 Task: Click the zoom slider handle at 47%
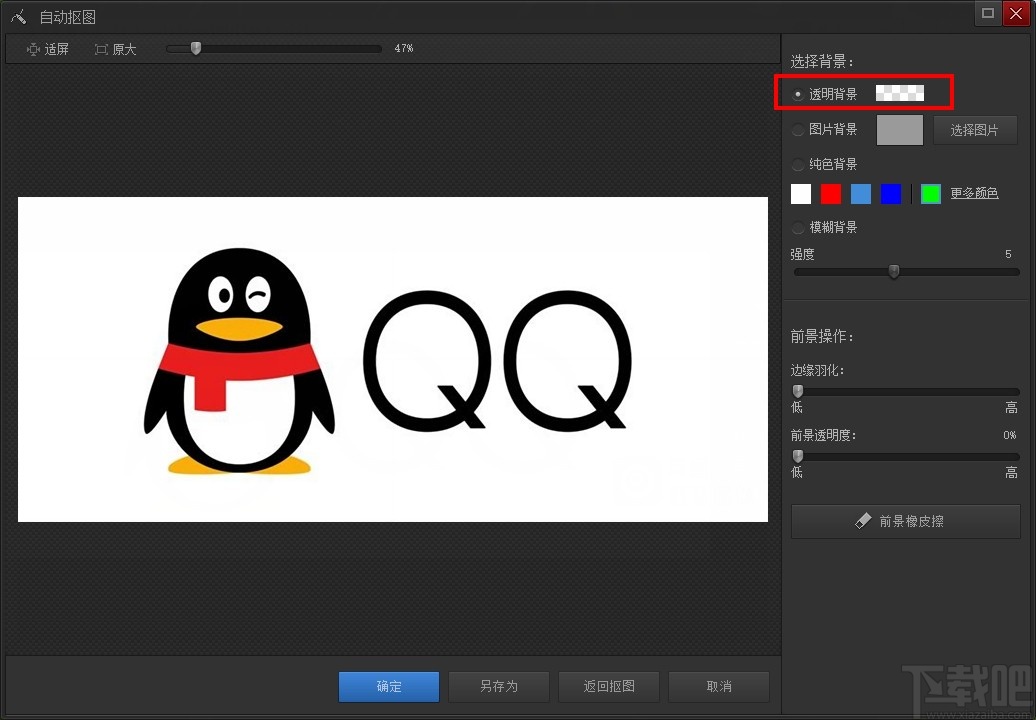[196, 48]
